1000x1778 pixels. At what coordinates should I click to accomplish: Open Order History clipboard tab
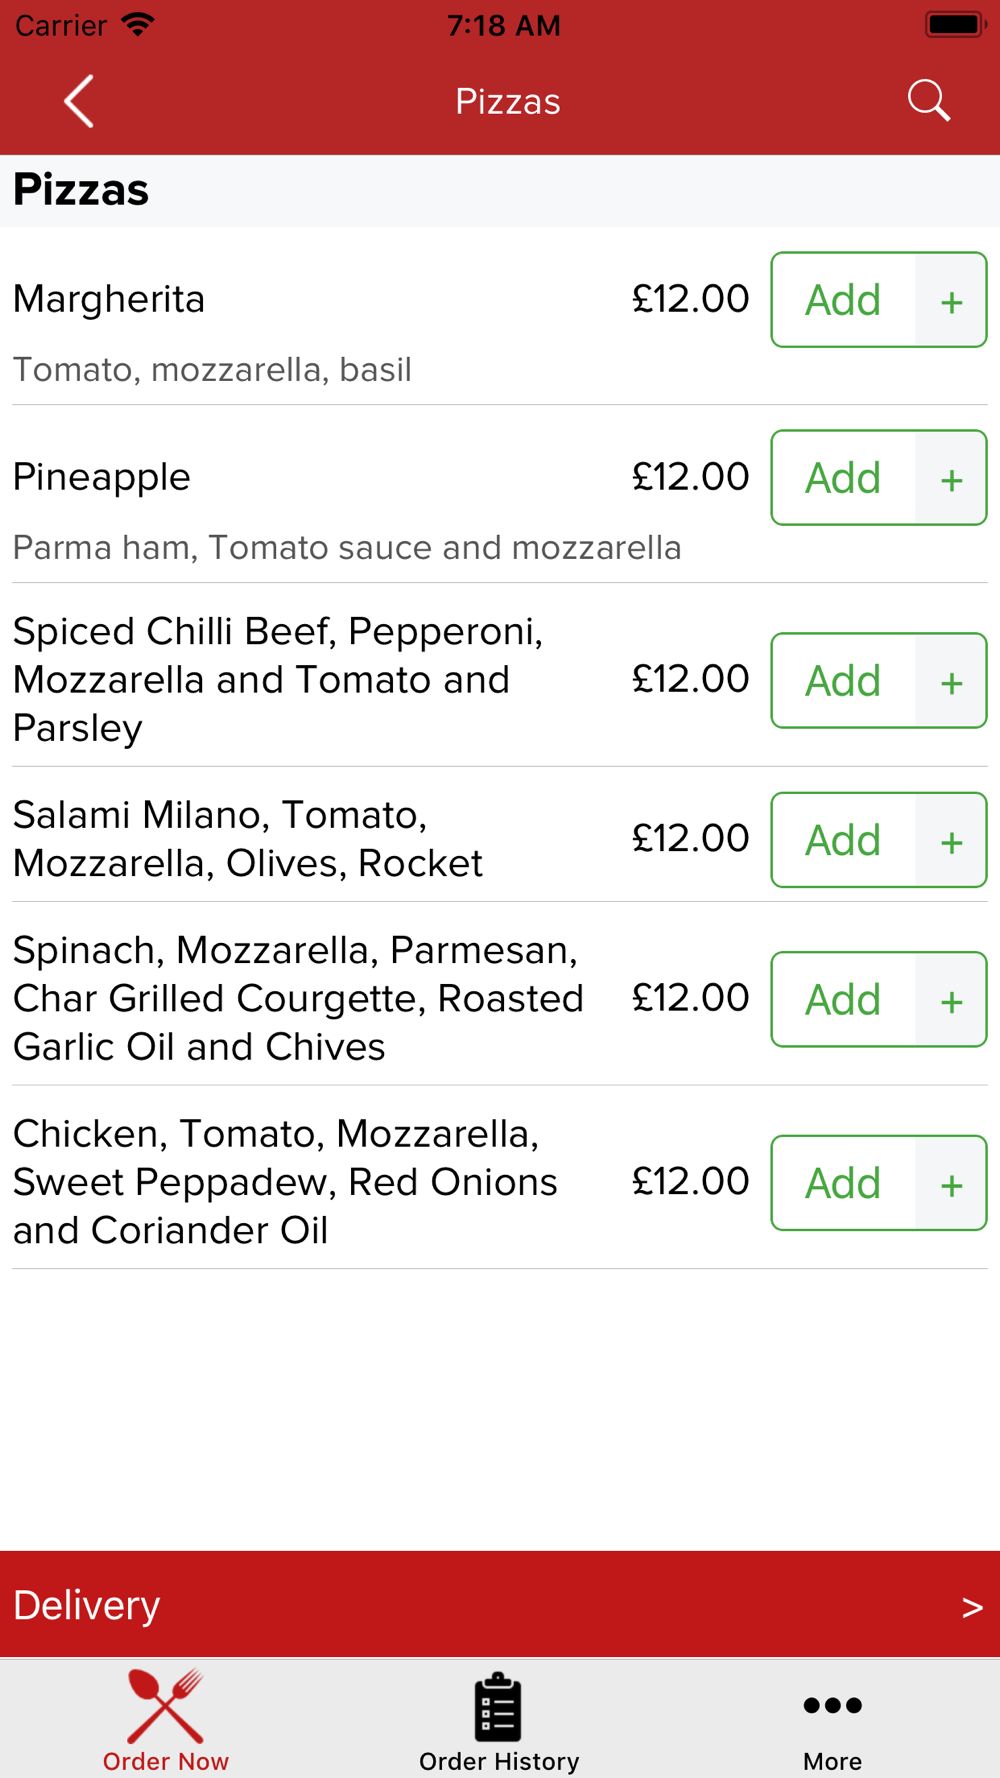tap(499, 1721)
